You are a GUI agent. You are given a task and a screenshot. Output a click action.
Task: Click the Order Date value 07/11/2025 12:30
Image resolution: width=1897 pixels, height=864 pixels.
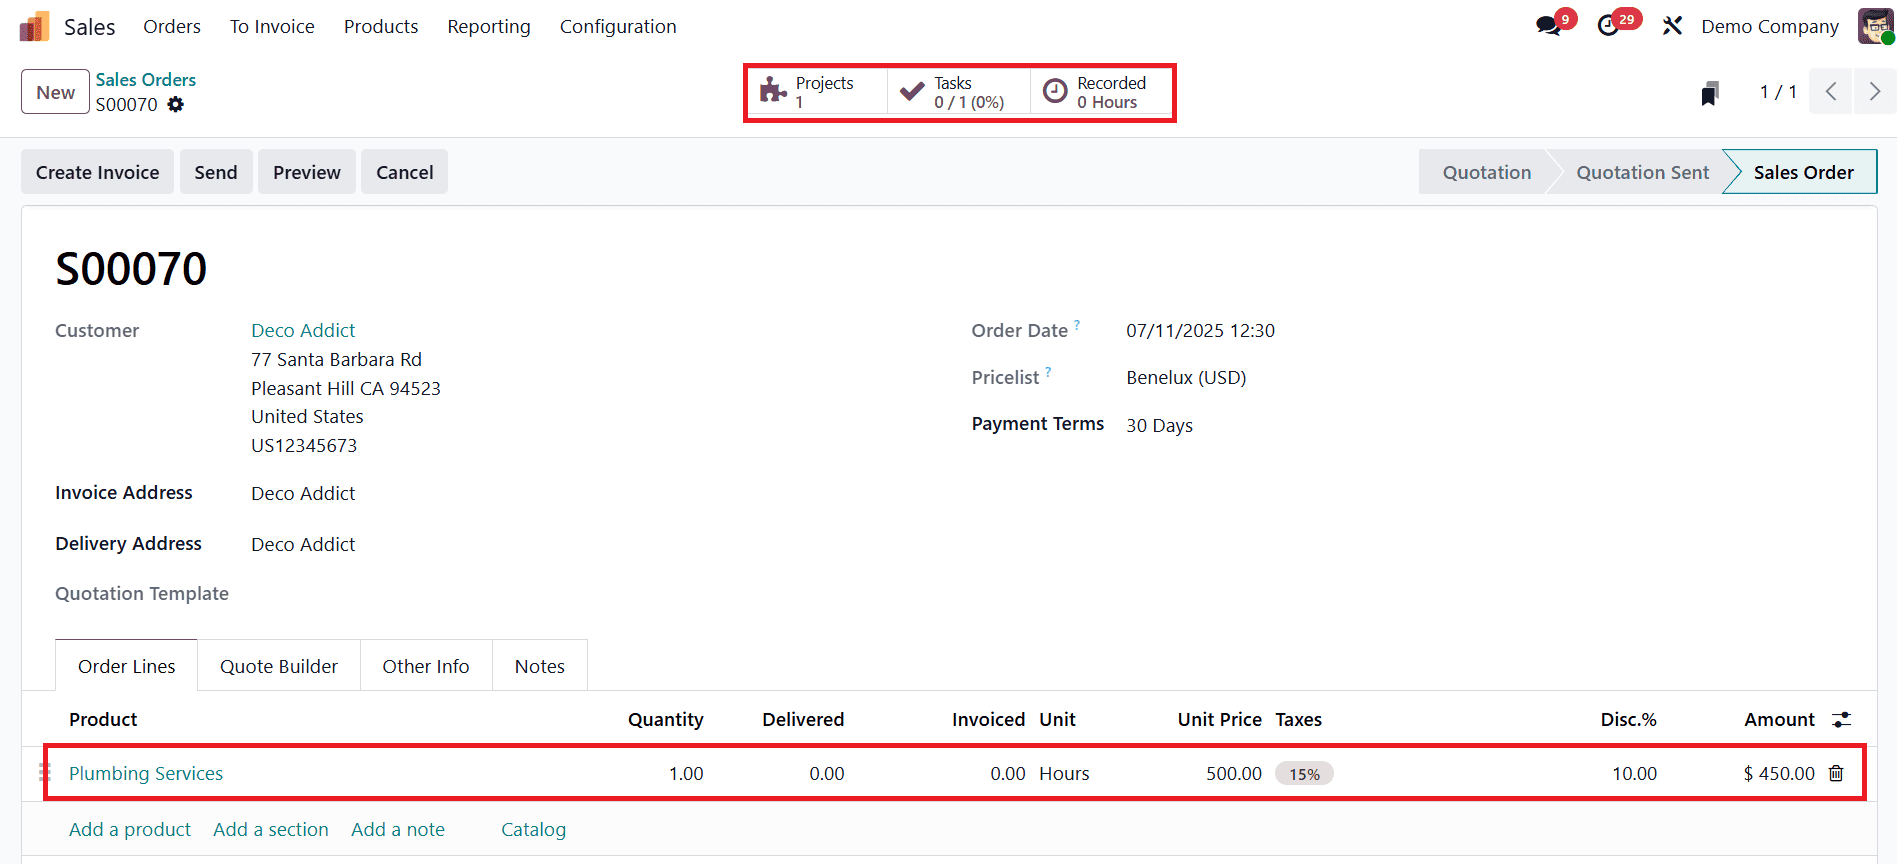pos(1200,330)
